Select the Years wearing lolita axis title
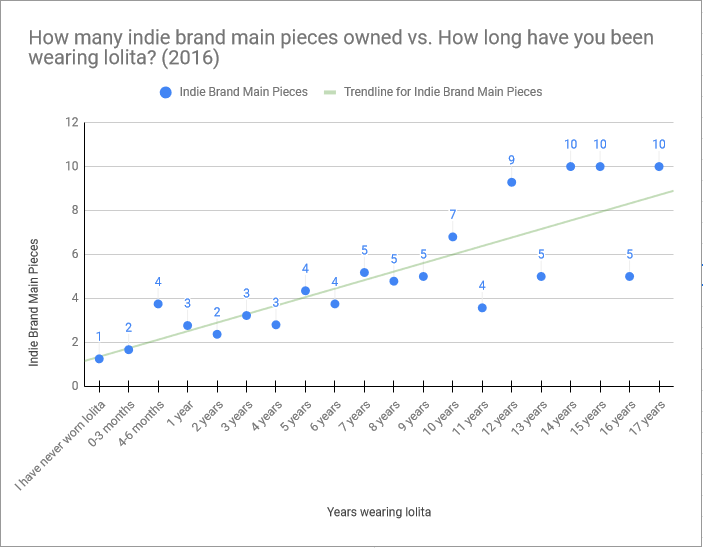 (x=379, y=513)
